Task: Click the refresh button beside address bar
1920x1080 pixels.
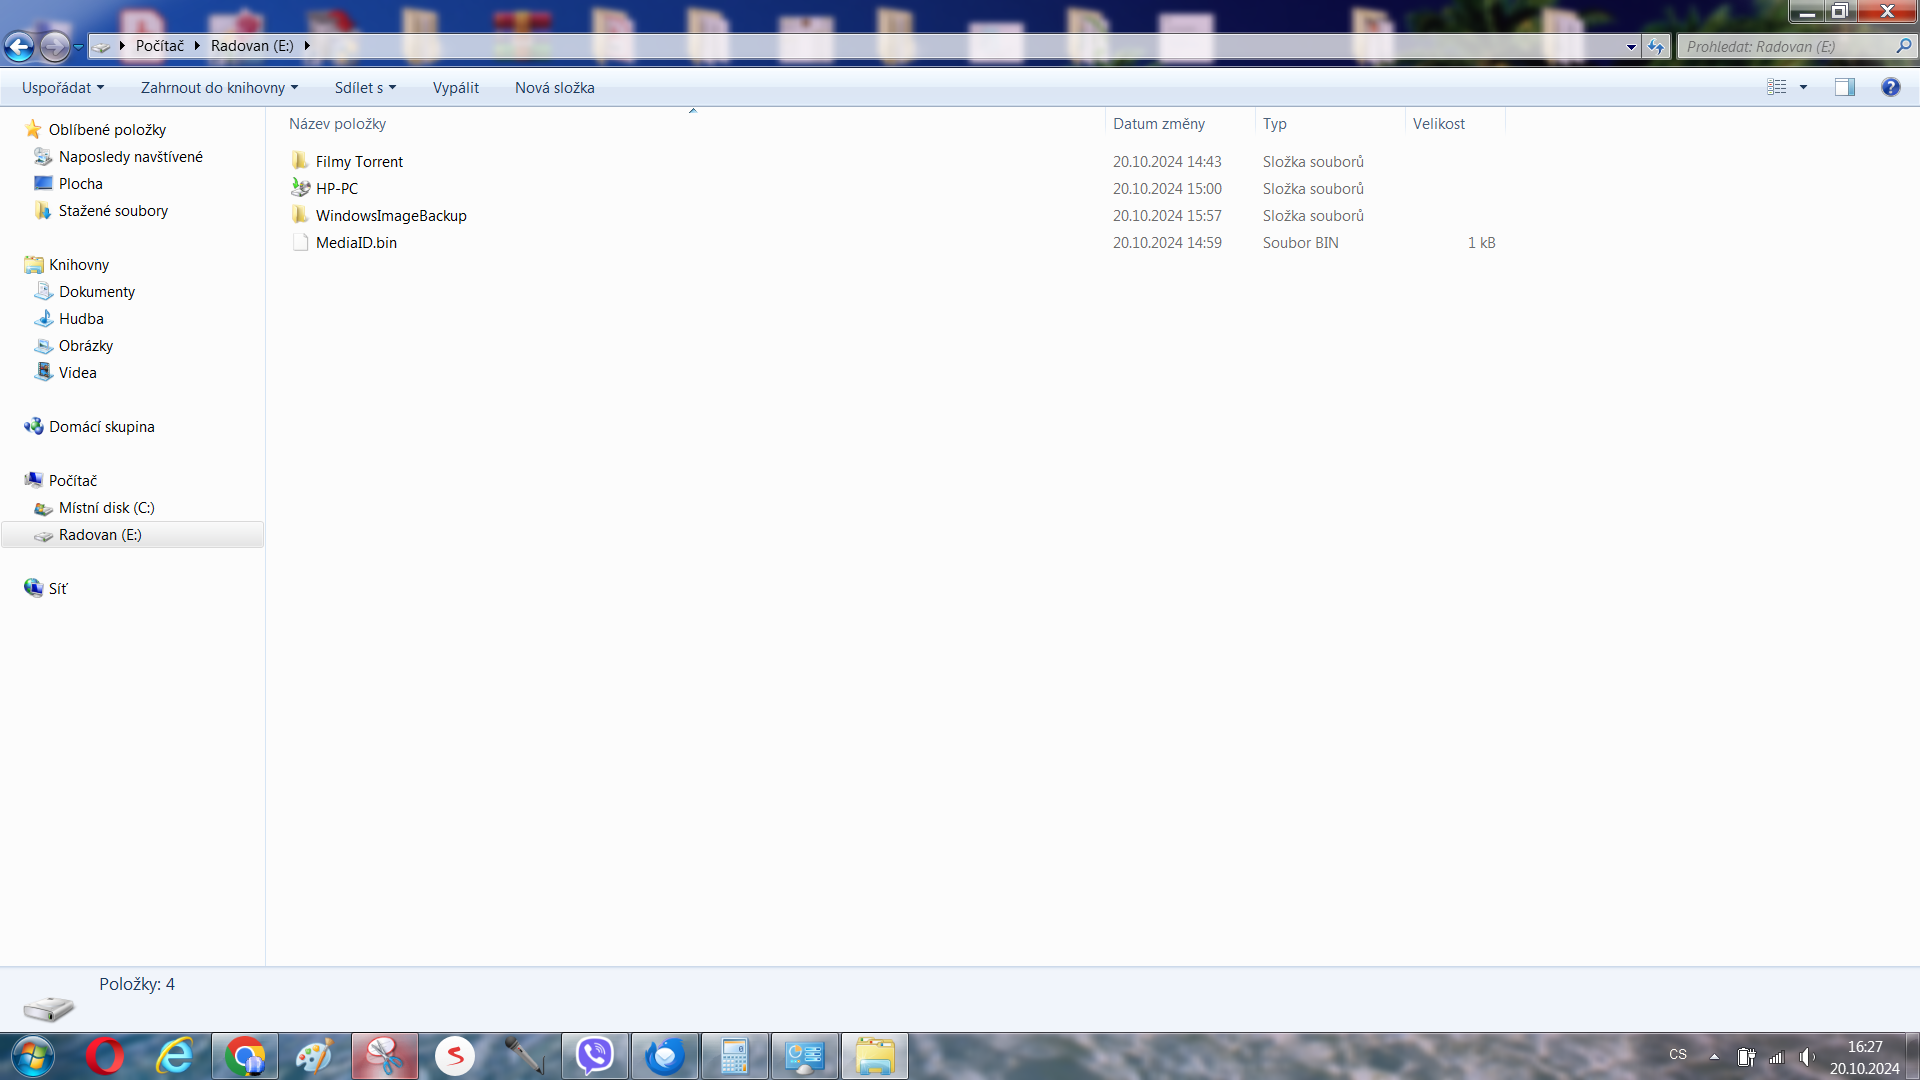Action: 1657,46
